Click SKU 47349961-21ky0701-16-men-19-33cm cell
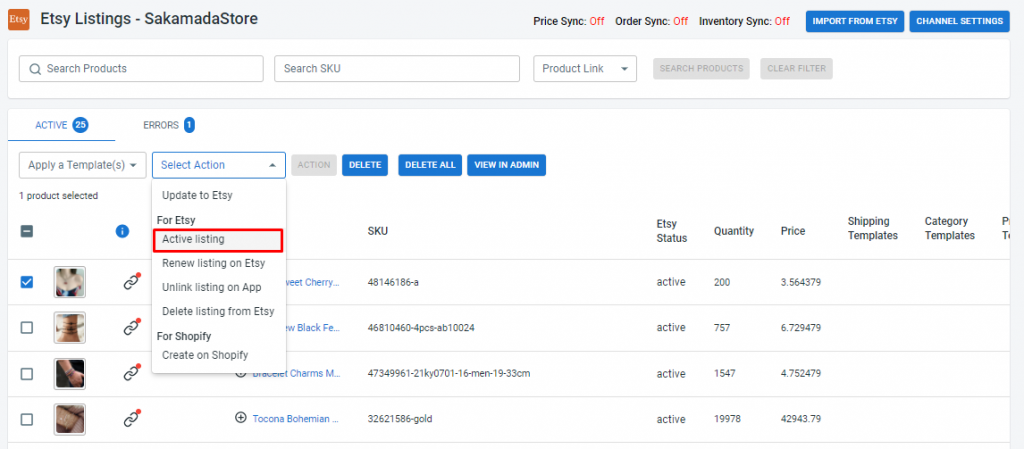 point(449,374)
